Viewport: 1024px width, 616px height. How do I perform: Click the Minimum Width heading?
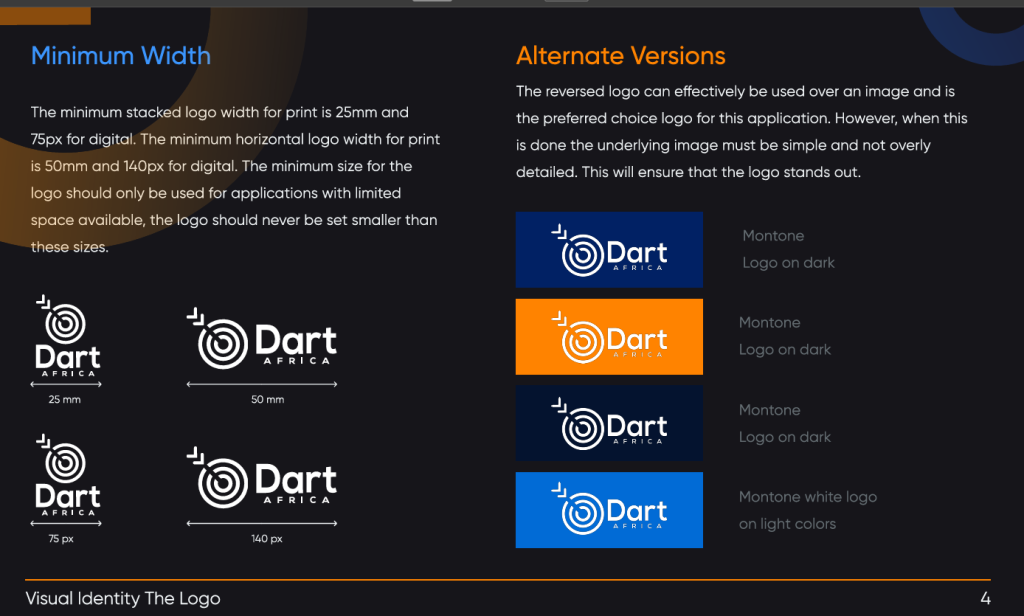[x=121, y=55]
